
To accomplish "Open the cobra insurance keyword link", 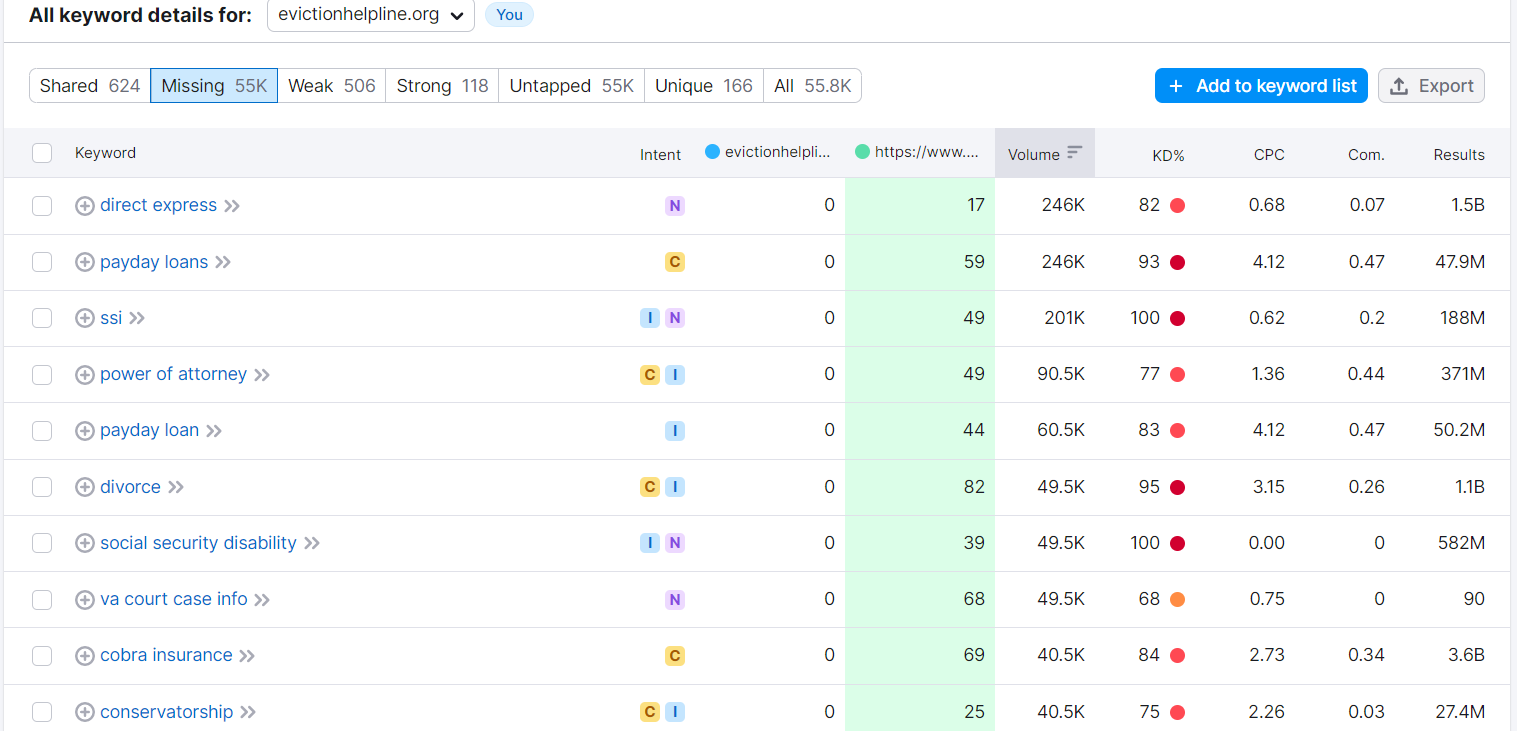I will click(166, 655).
